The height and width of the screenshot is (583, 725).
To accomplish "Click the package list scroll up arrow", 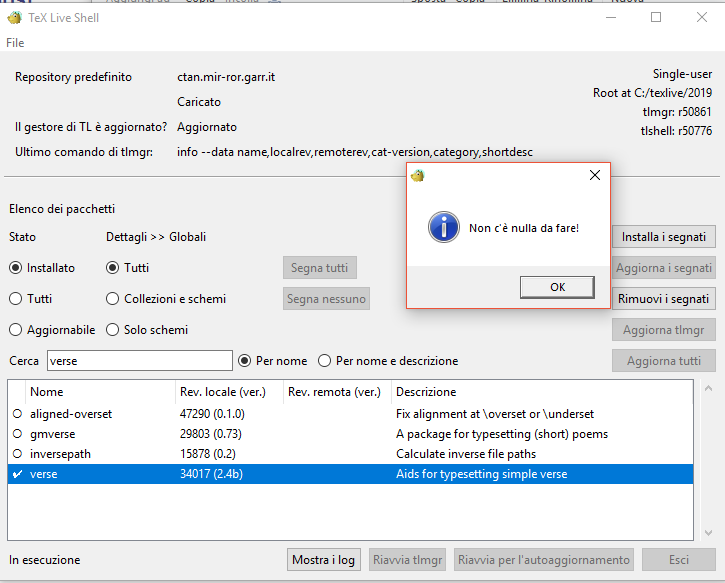I will [x=708, y=389].
